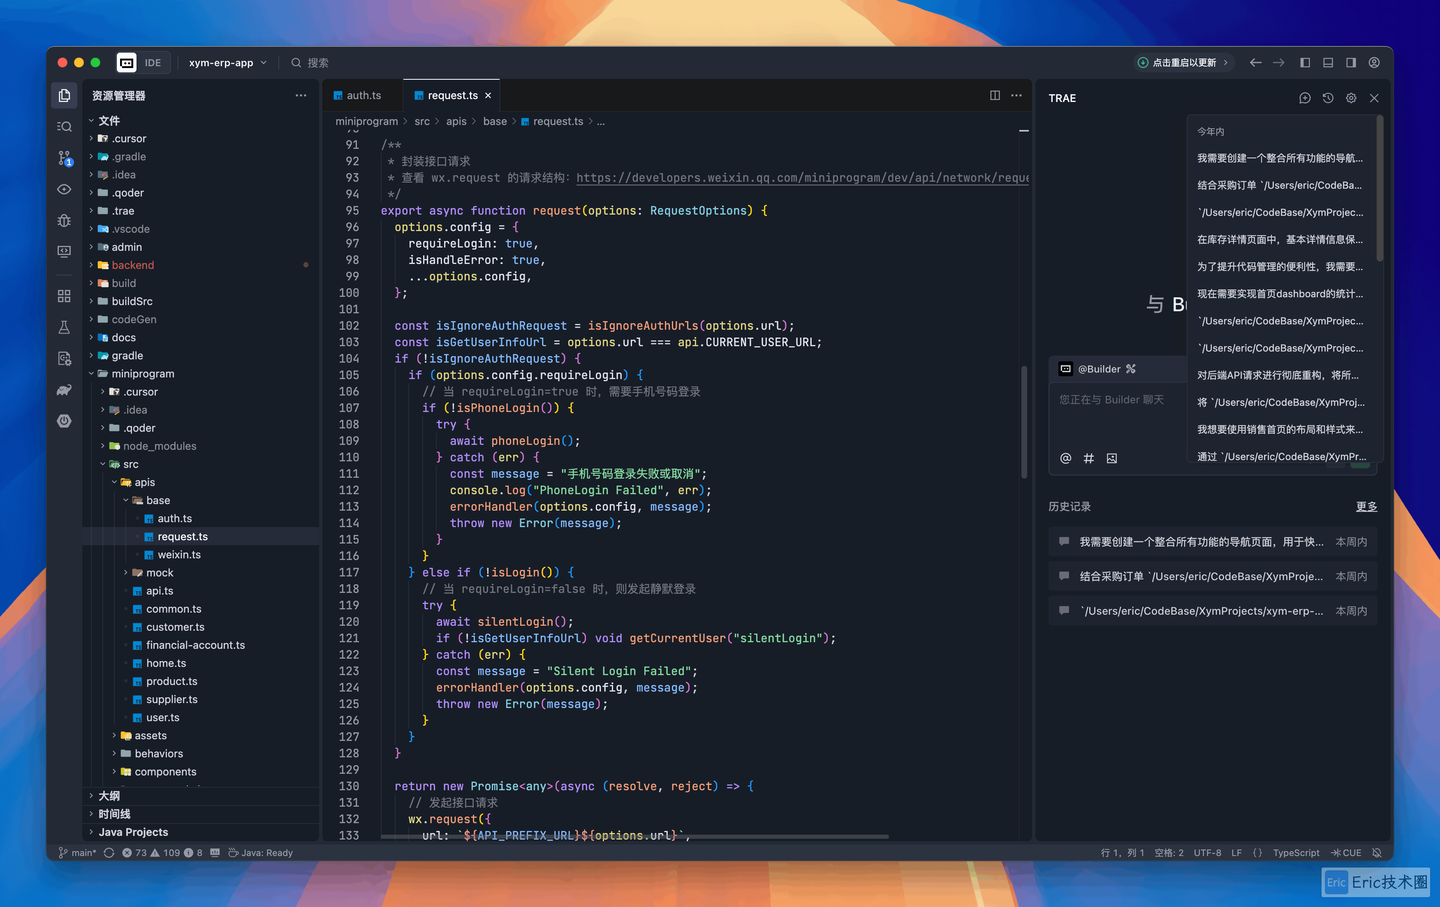Click the Extensions grid icon in sidebar

(x=63, y=295)
